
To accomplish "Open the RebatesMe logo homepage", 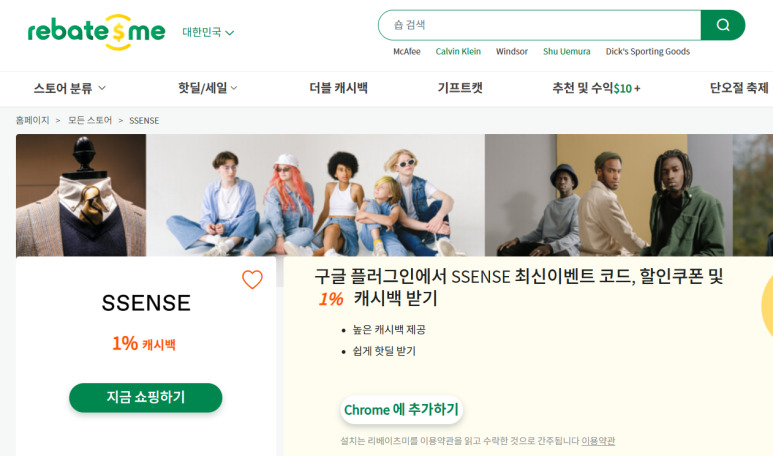I will (97, 32).
